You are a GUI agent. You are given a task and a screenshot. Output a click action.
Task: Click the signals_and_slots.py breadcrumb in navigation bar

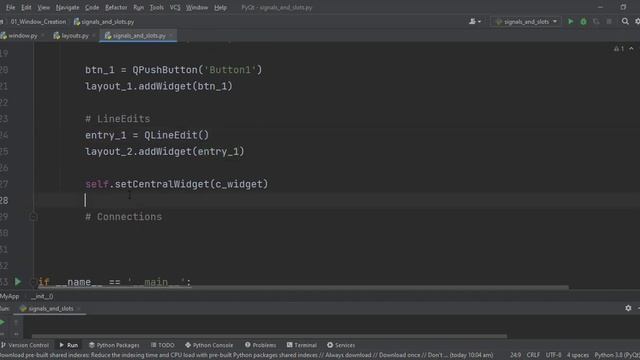[104, 22]
